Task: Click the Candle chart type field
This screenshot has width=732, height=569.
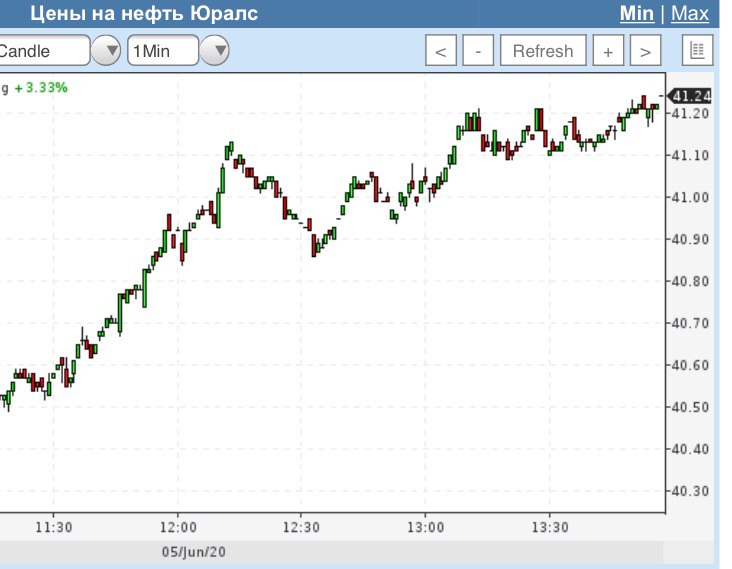Action: pos(44,50)
